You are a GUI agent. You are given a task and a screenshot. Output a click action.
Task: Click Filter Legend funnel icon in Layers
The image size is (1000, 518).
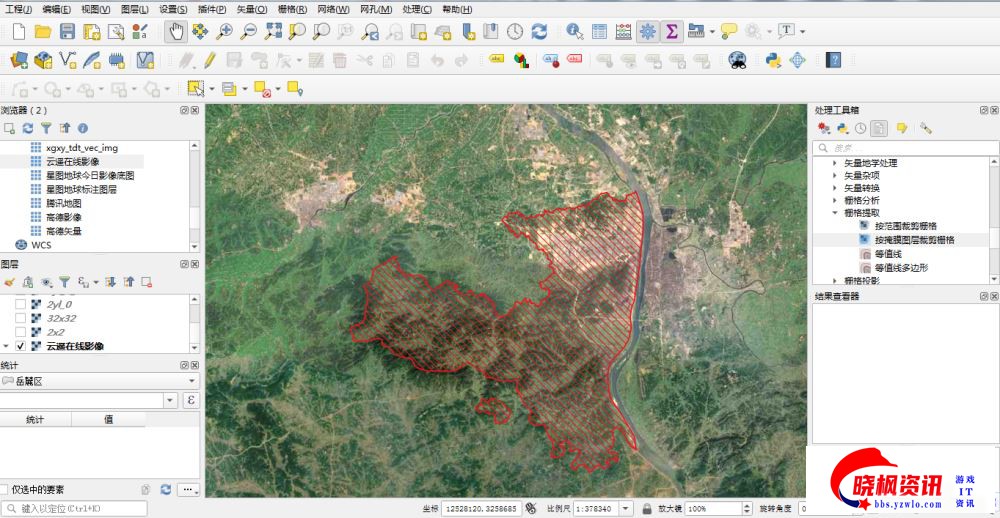64,281
